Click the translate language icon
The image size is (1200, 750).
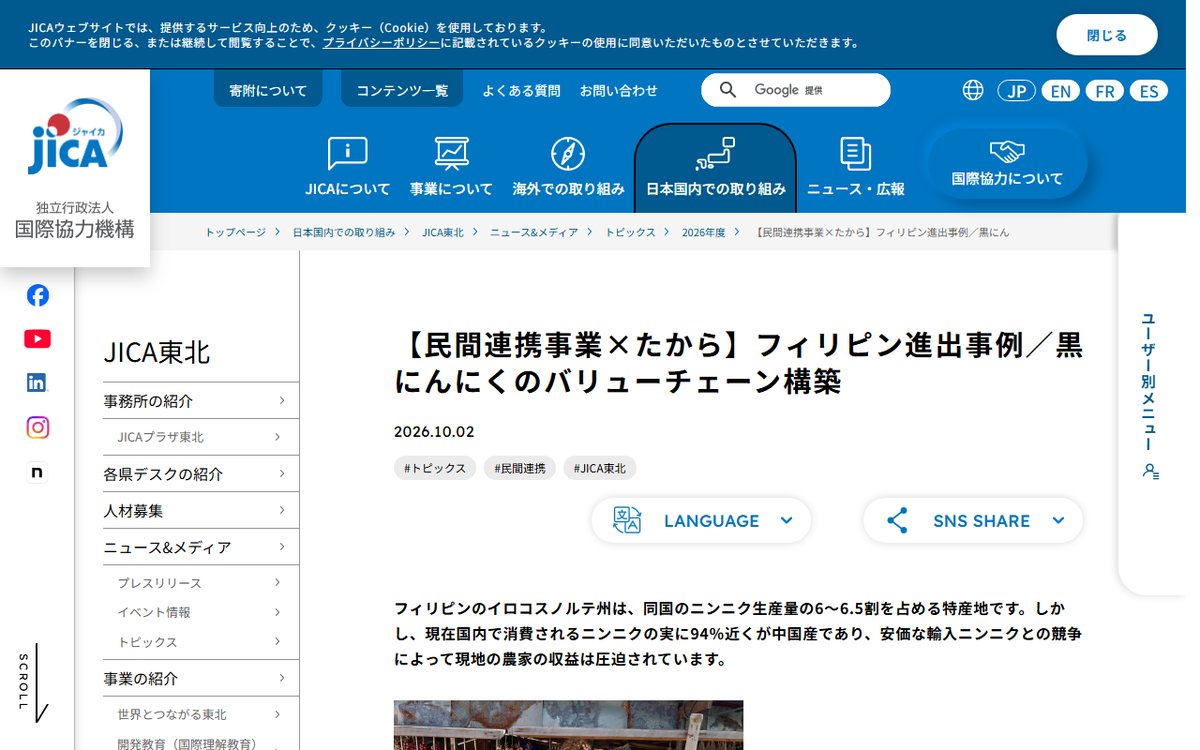(627, 520)
